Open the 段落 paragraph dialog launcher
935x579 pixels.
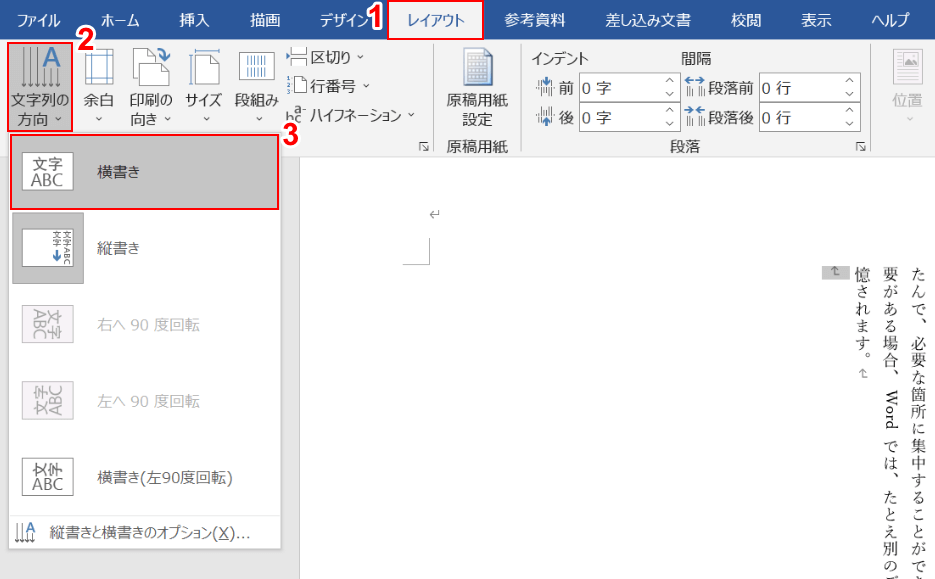pos(860,146)
